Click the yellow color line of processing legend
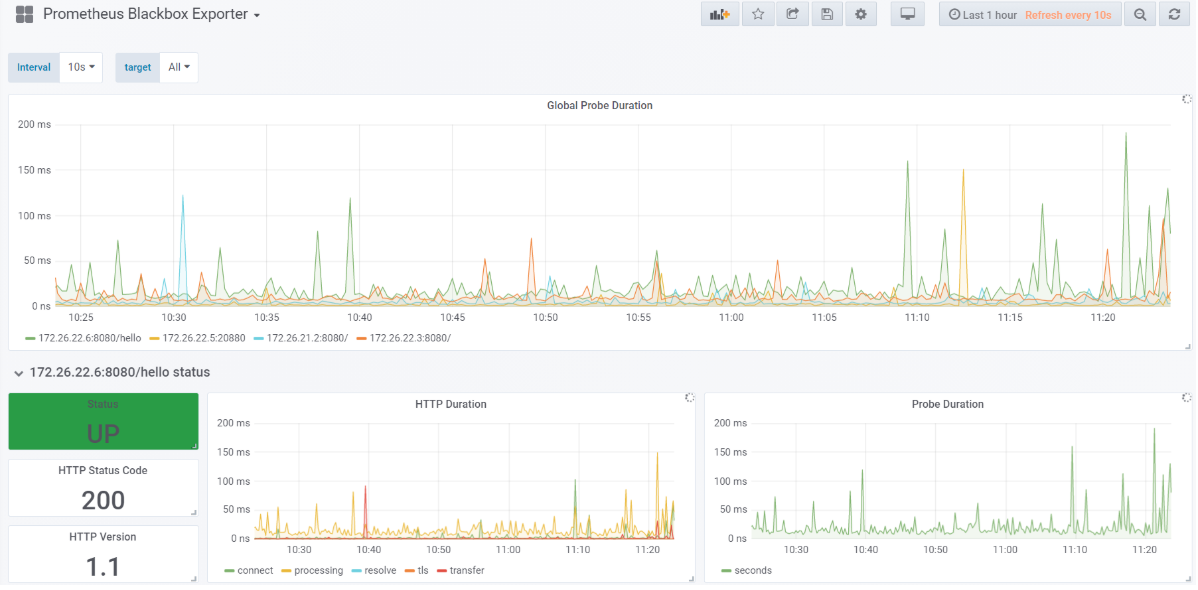The image size is (1198, 590). click(x=286, y=571)
